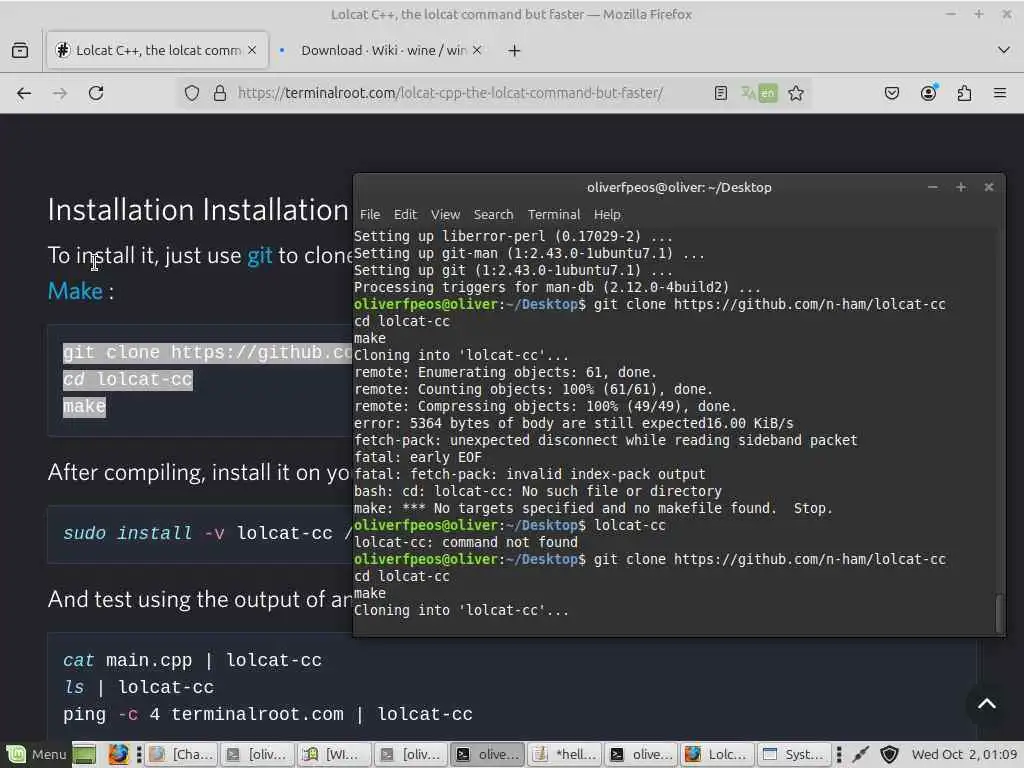Switch to the Lolc... taskbar window
1024x768 pixels.
pyautogui.click(x=717, y=754)
